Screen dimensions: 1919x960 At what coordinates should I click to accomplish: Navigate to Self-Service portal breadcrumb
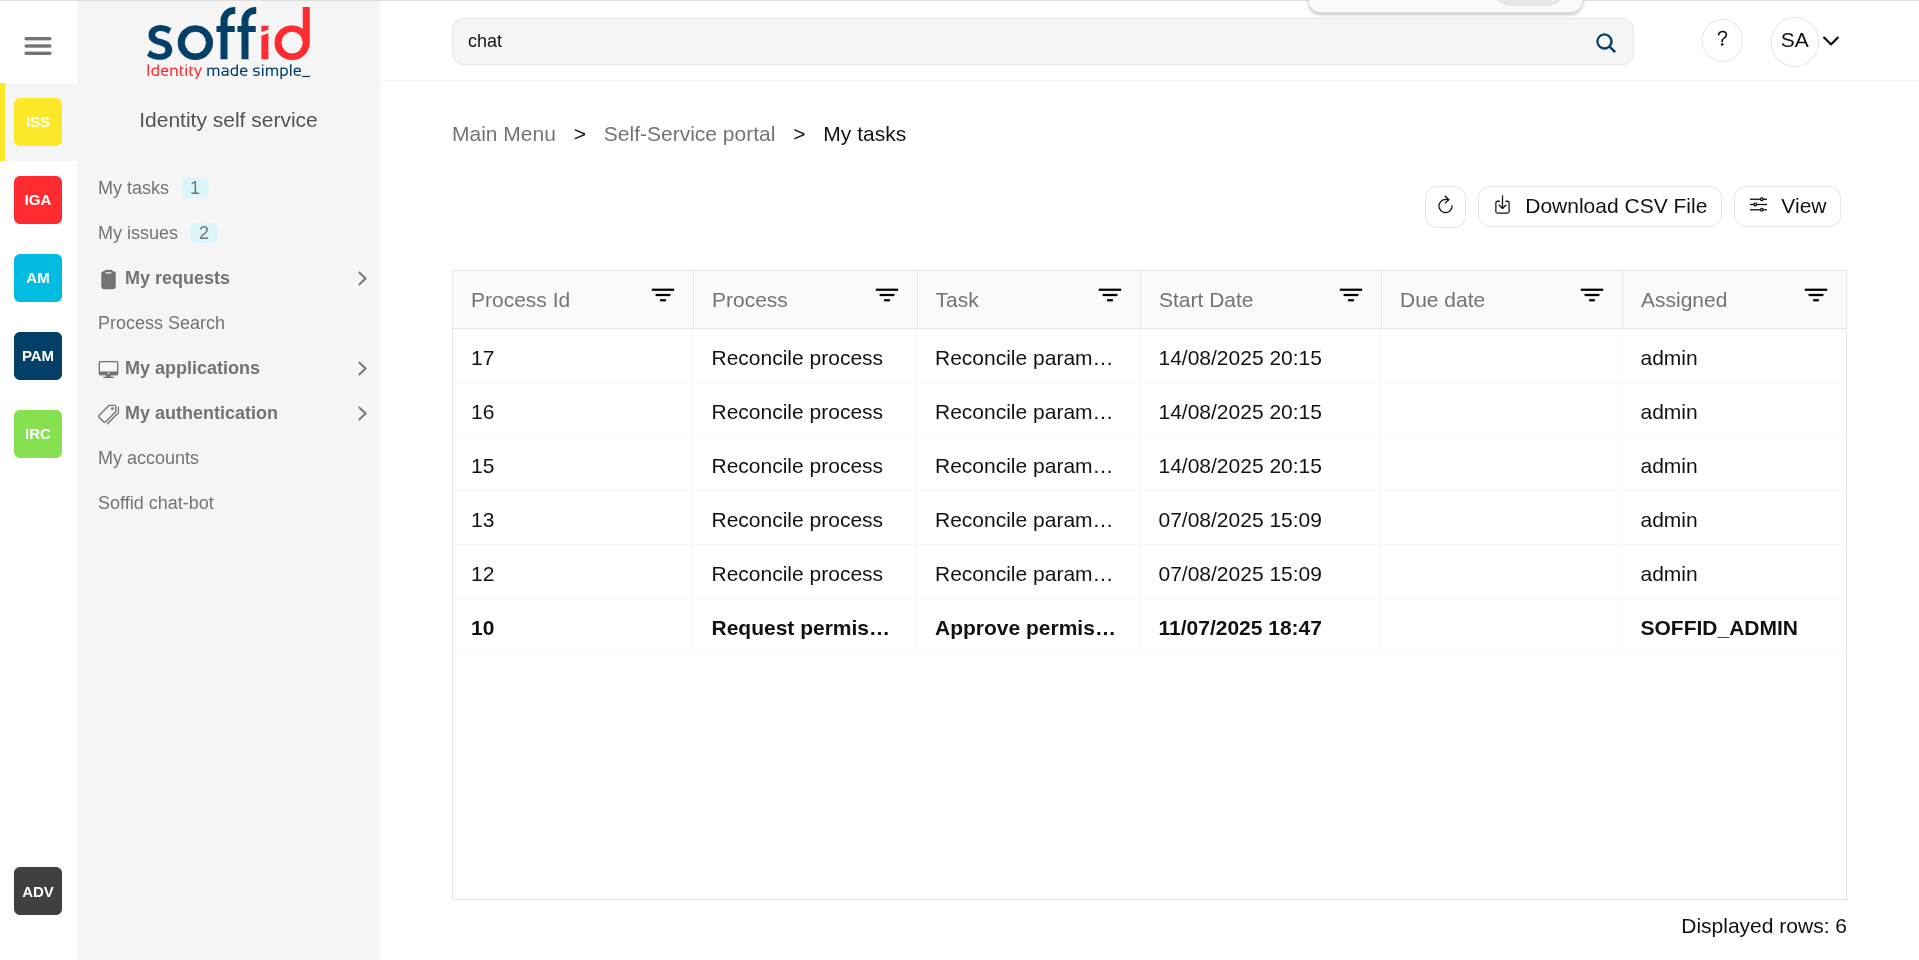click(689, 134)
